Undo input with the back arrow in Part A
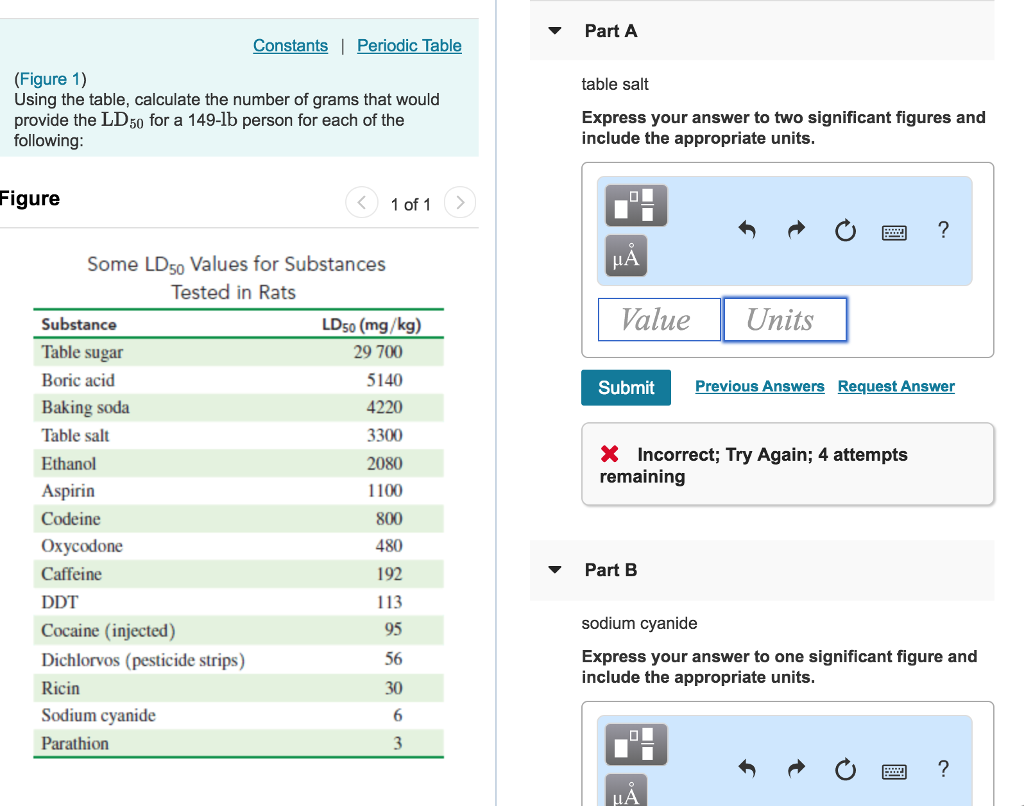Viewport: 1024px width, 806px height. point(746,230)
